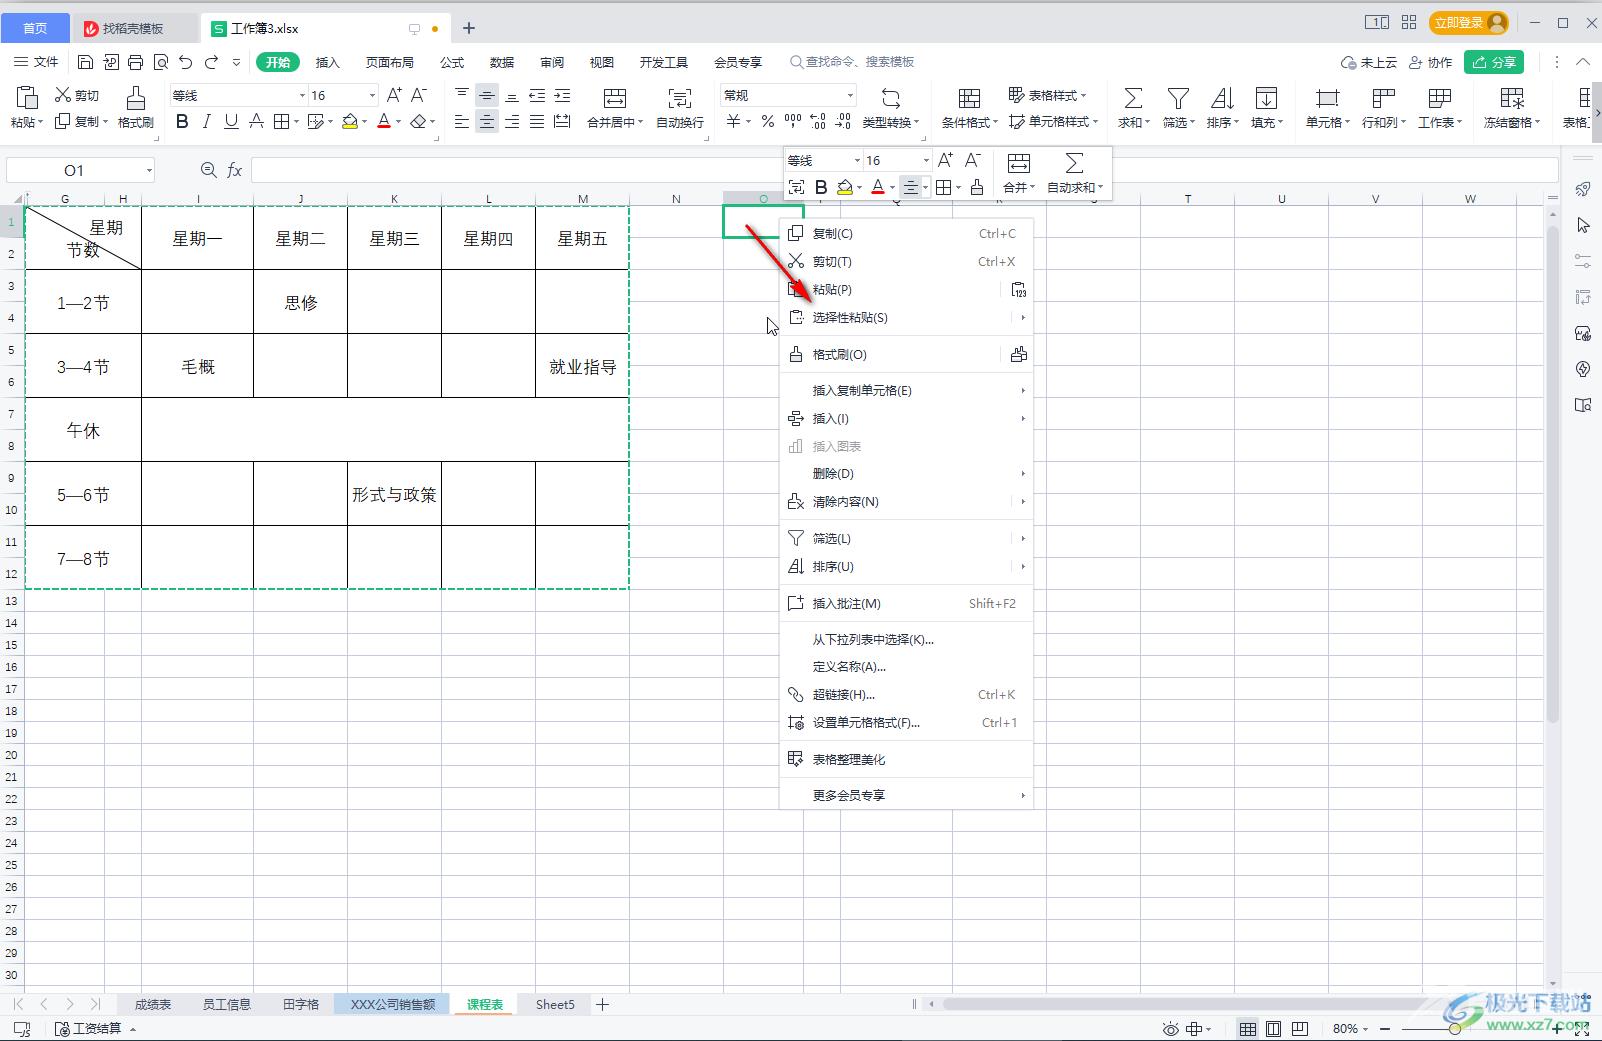Choose Clear Contents 清除内容(N) in context menu
This screenshot has width=1602, height=1041.
coord(906,502)
